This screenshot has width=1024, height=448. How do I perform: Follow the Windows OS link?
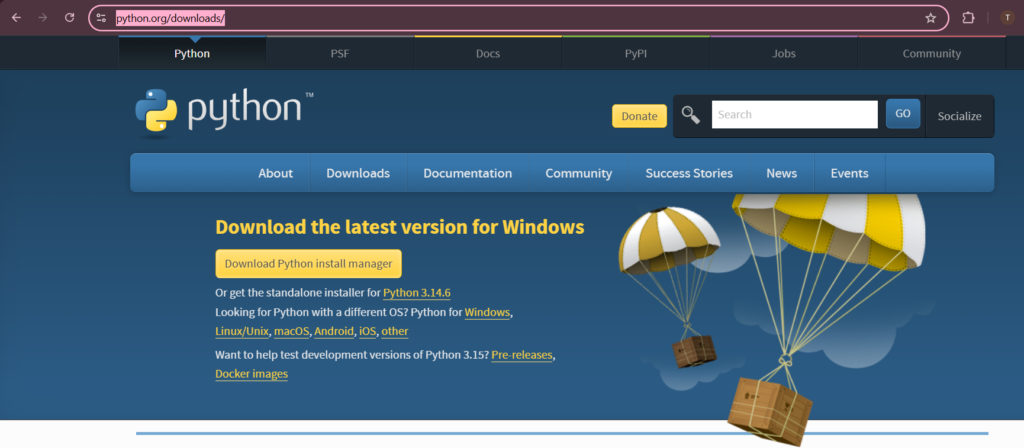pyautogui.click(x=487, y=312)
